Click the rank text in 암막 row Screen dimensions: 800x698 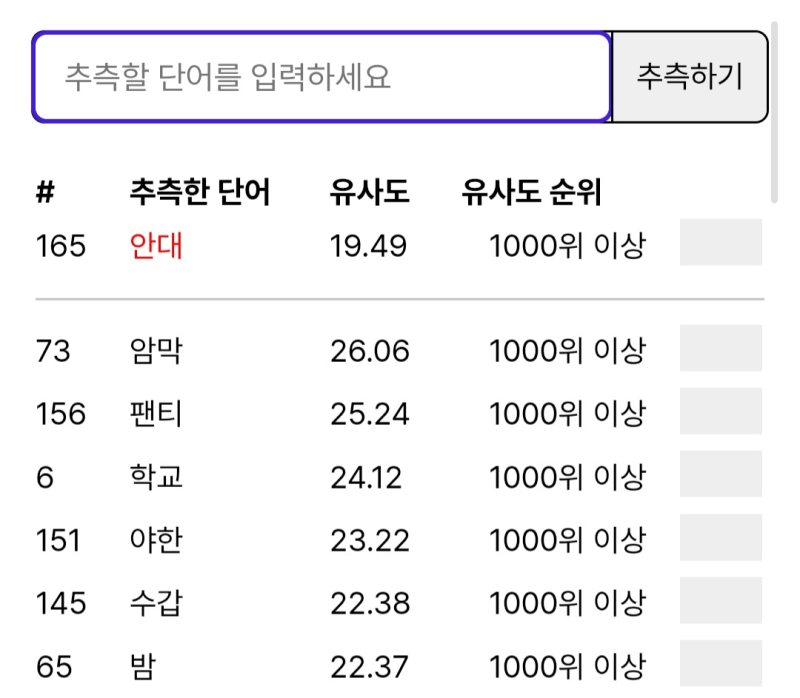point(567,351)
